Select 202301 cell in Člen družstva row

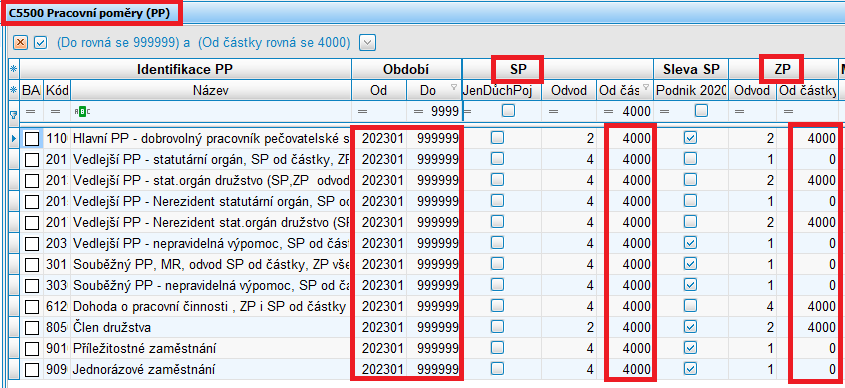pyautogui.click(x=379, y=328)
